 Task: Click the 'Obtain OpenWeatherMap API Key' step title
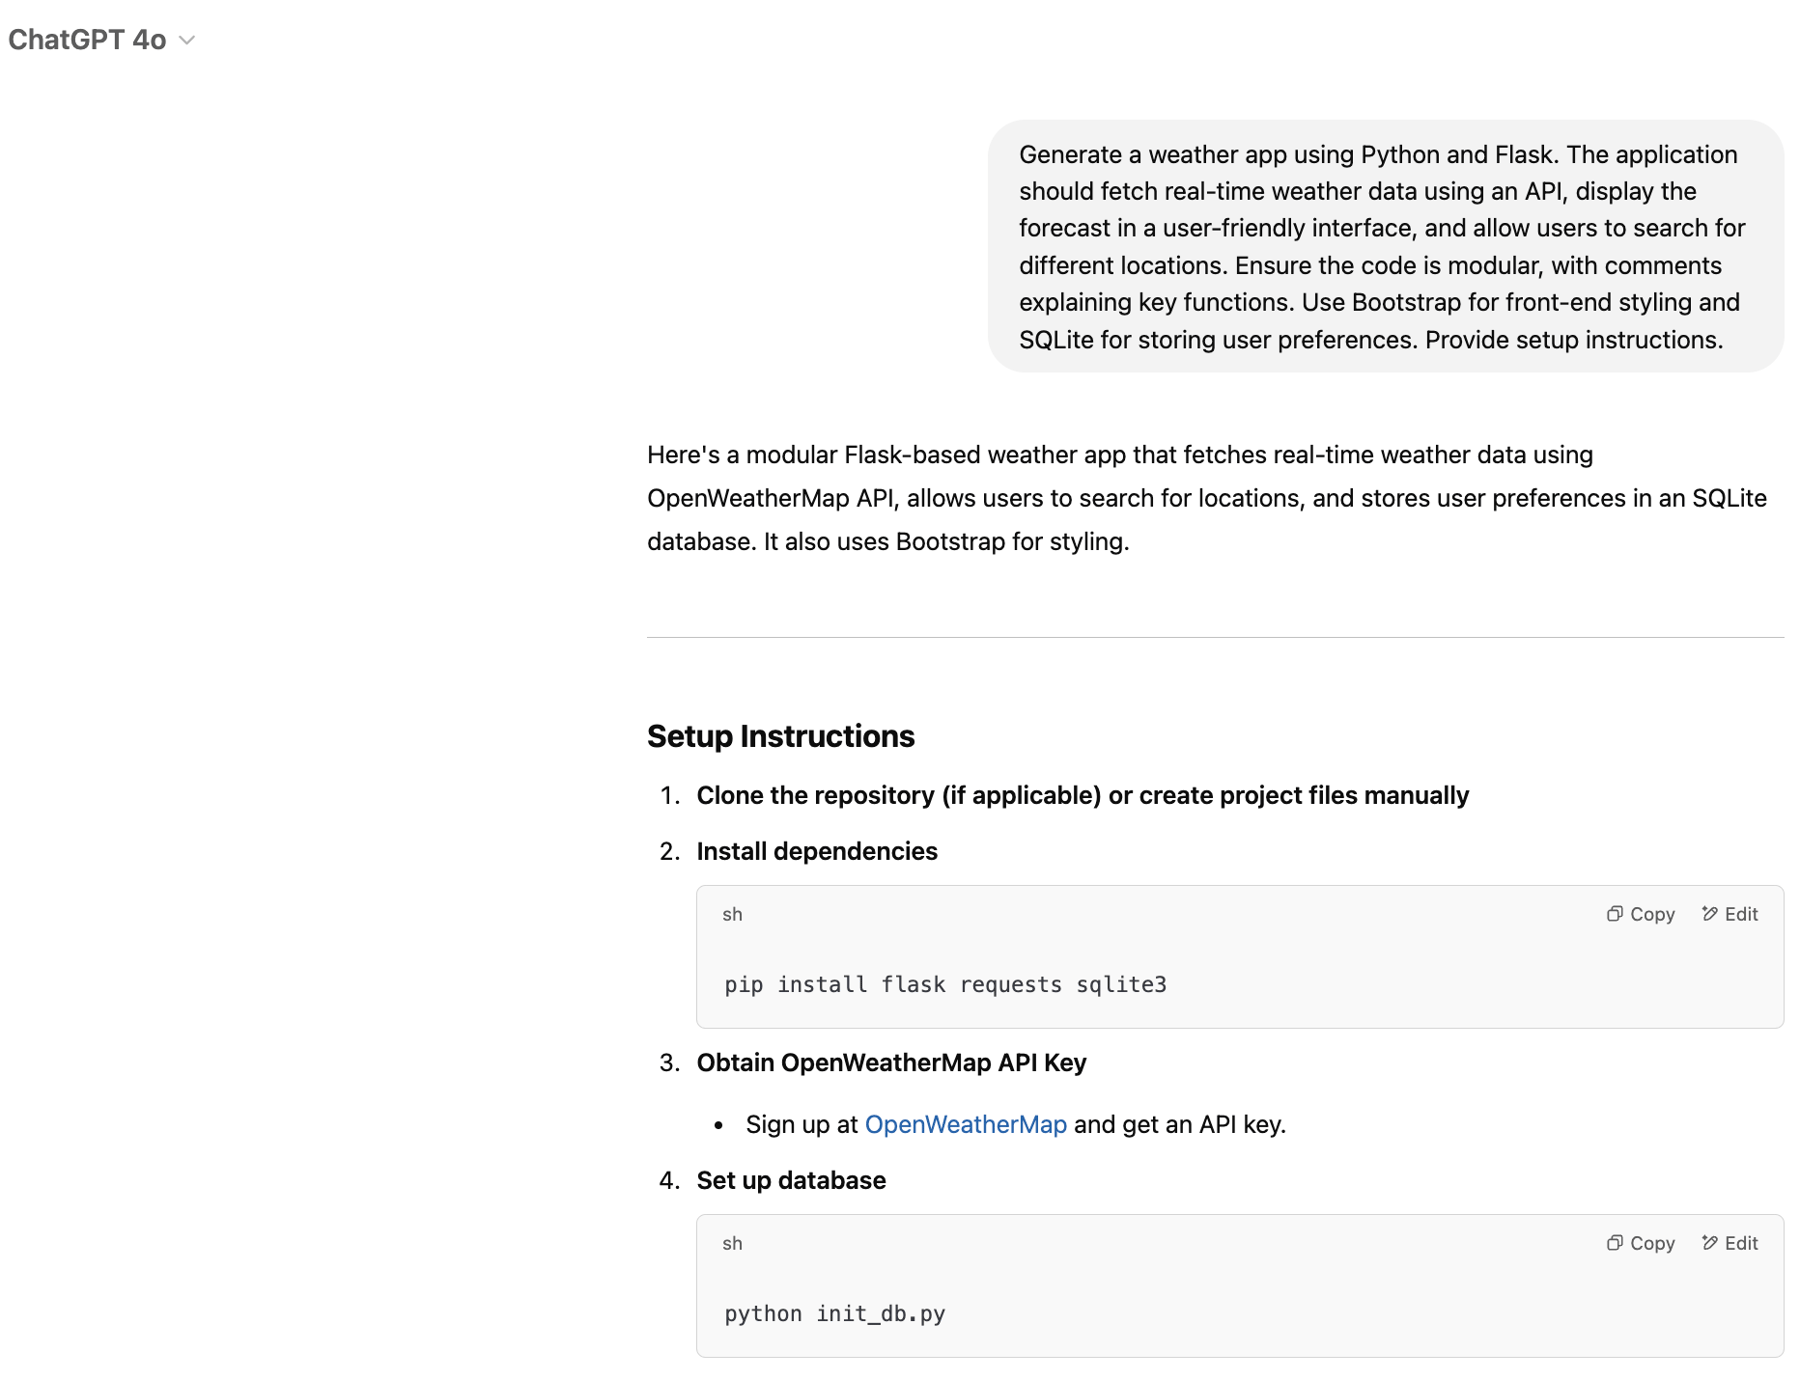pyautogui.click(x=891, y=1062)
